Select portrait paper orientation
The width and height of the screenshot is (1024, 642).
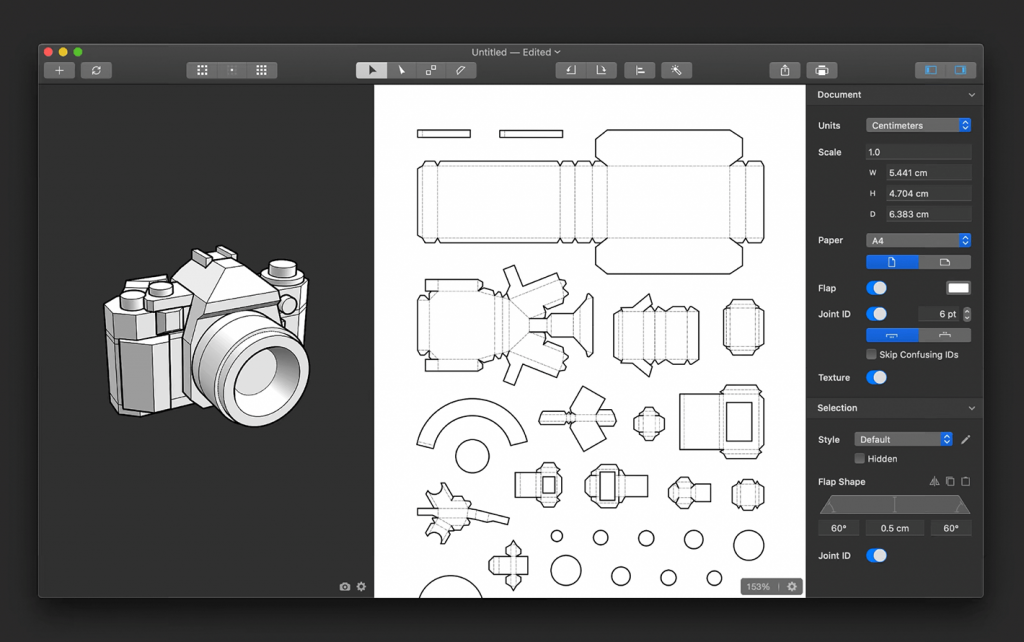coord(892,262)
